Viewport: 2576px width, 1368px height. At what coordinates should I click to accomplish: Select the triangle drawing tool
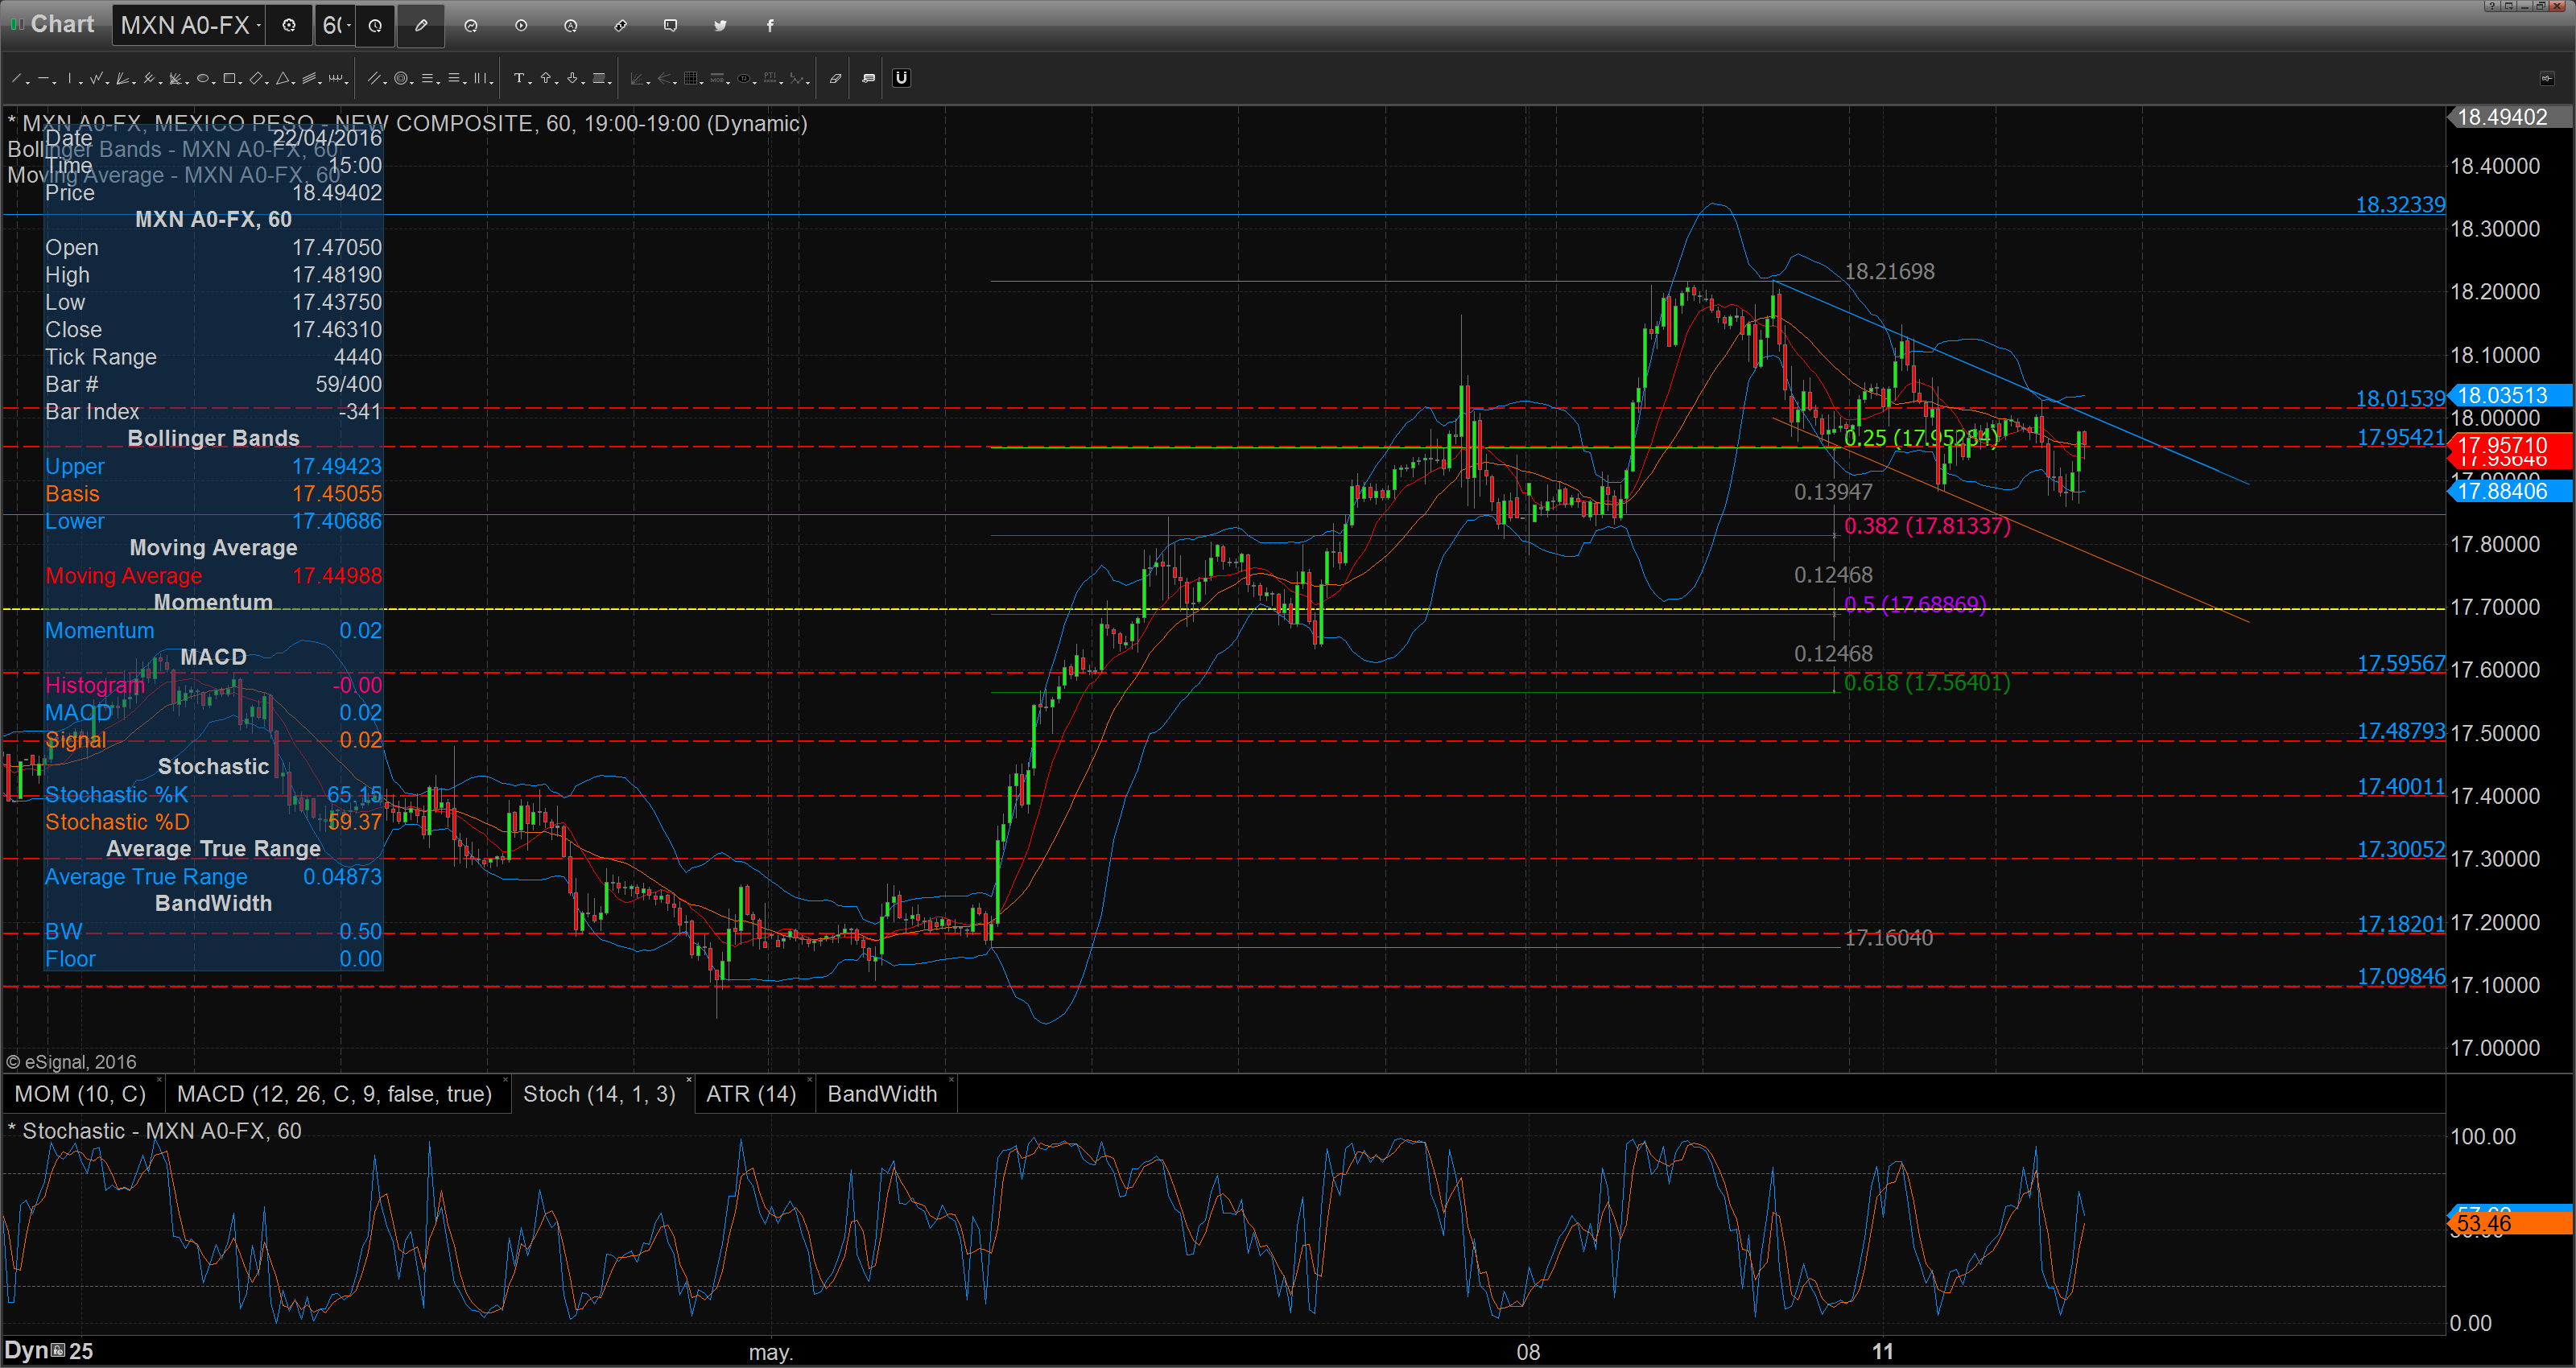[283, 78]
